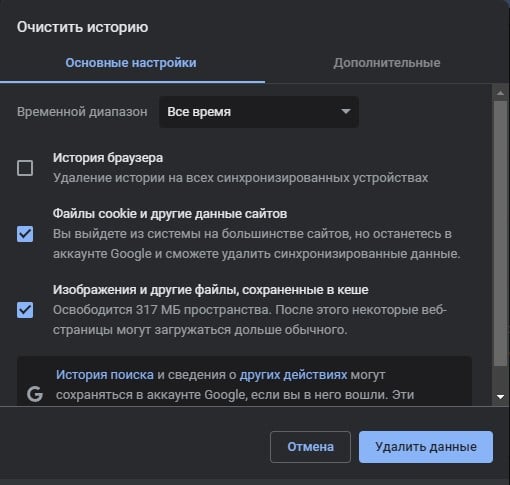Click the vertical scrollbar thumb
Image resolution: width=510 pixels, height=485 pixels.
[x=500, y=233]
